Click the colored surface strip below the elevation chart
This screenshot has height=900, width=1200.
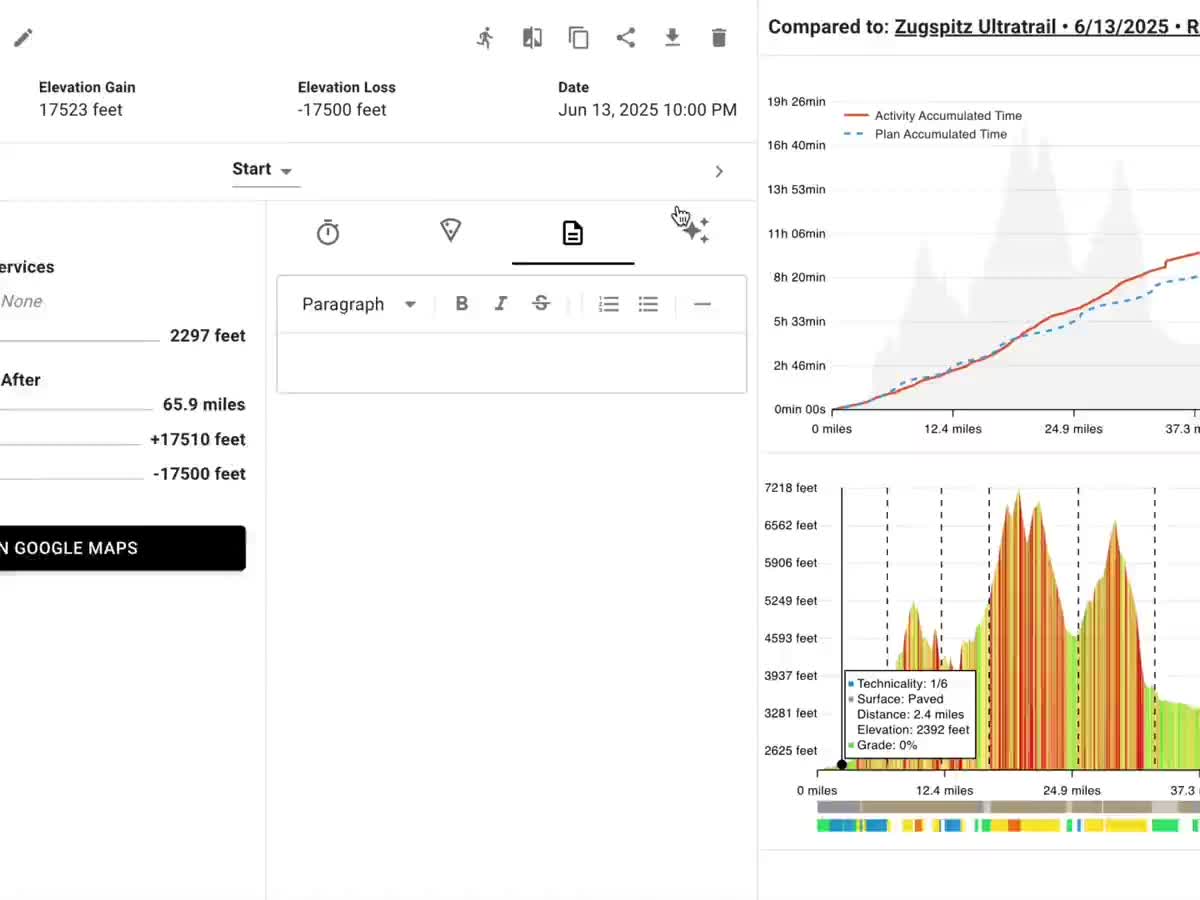tap(1000, 826)
